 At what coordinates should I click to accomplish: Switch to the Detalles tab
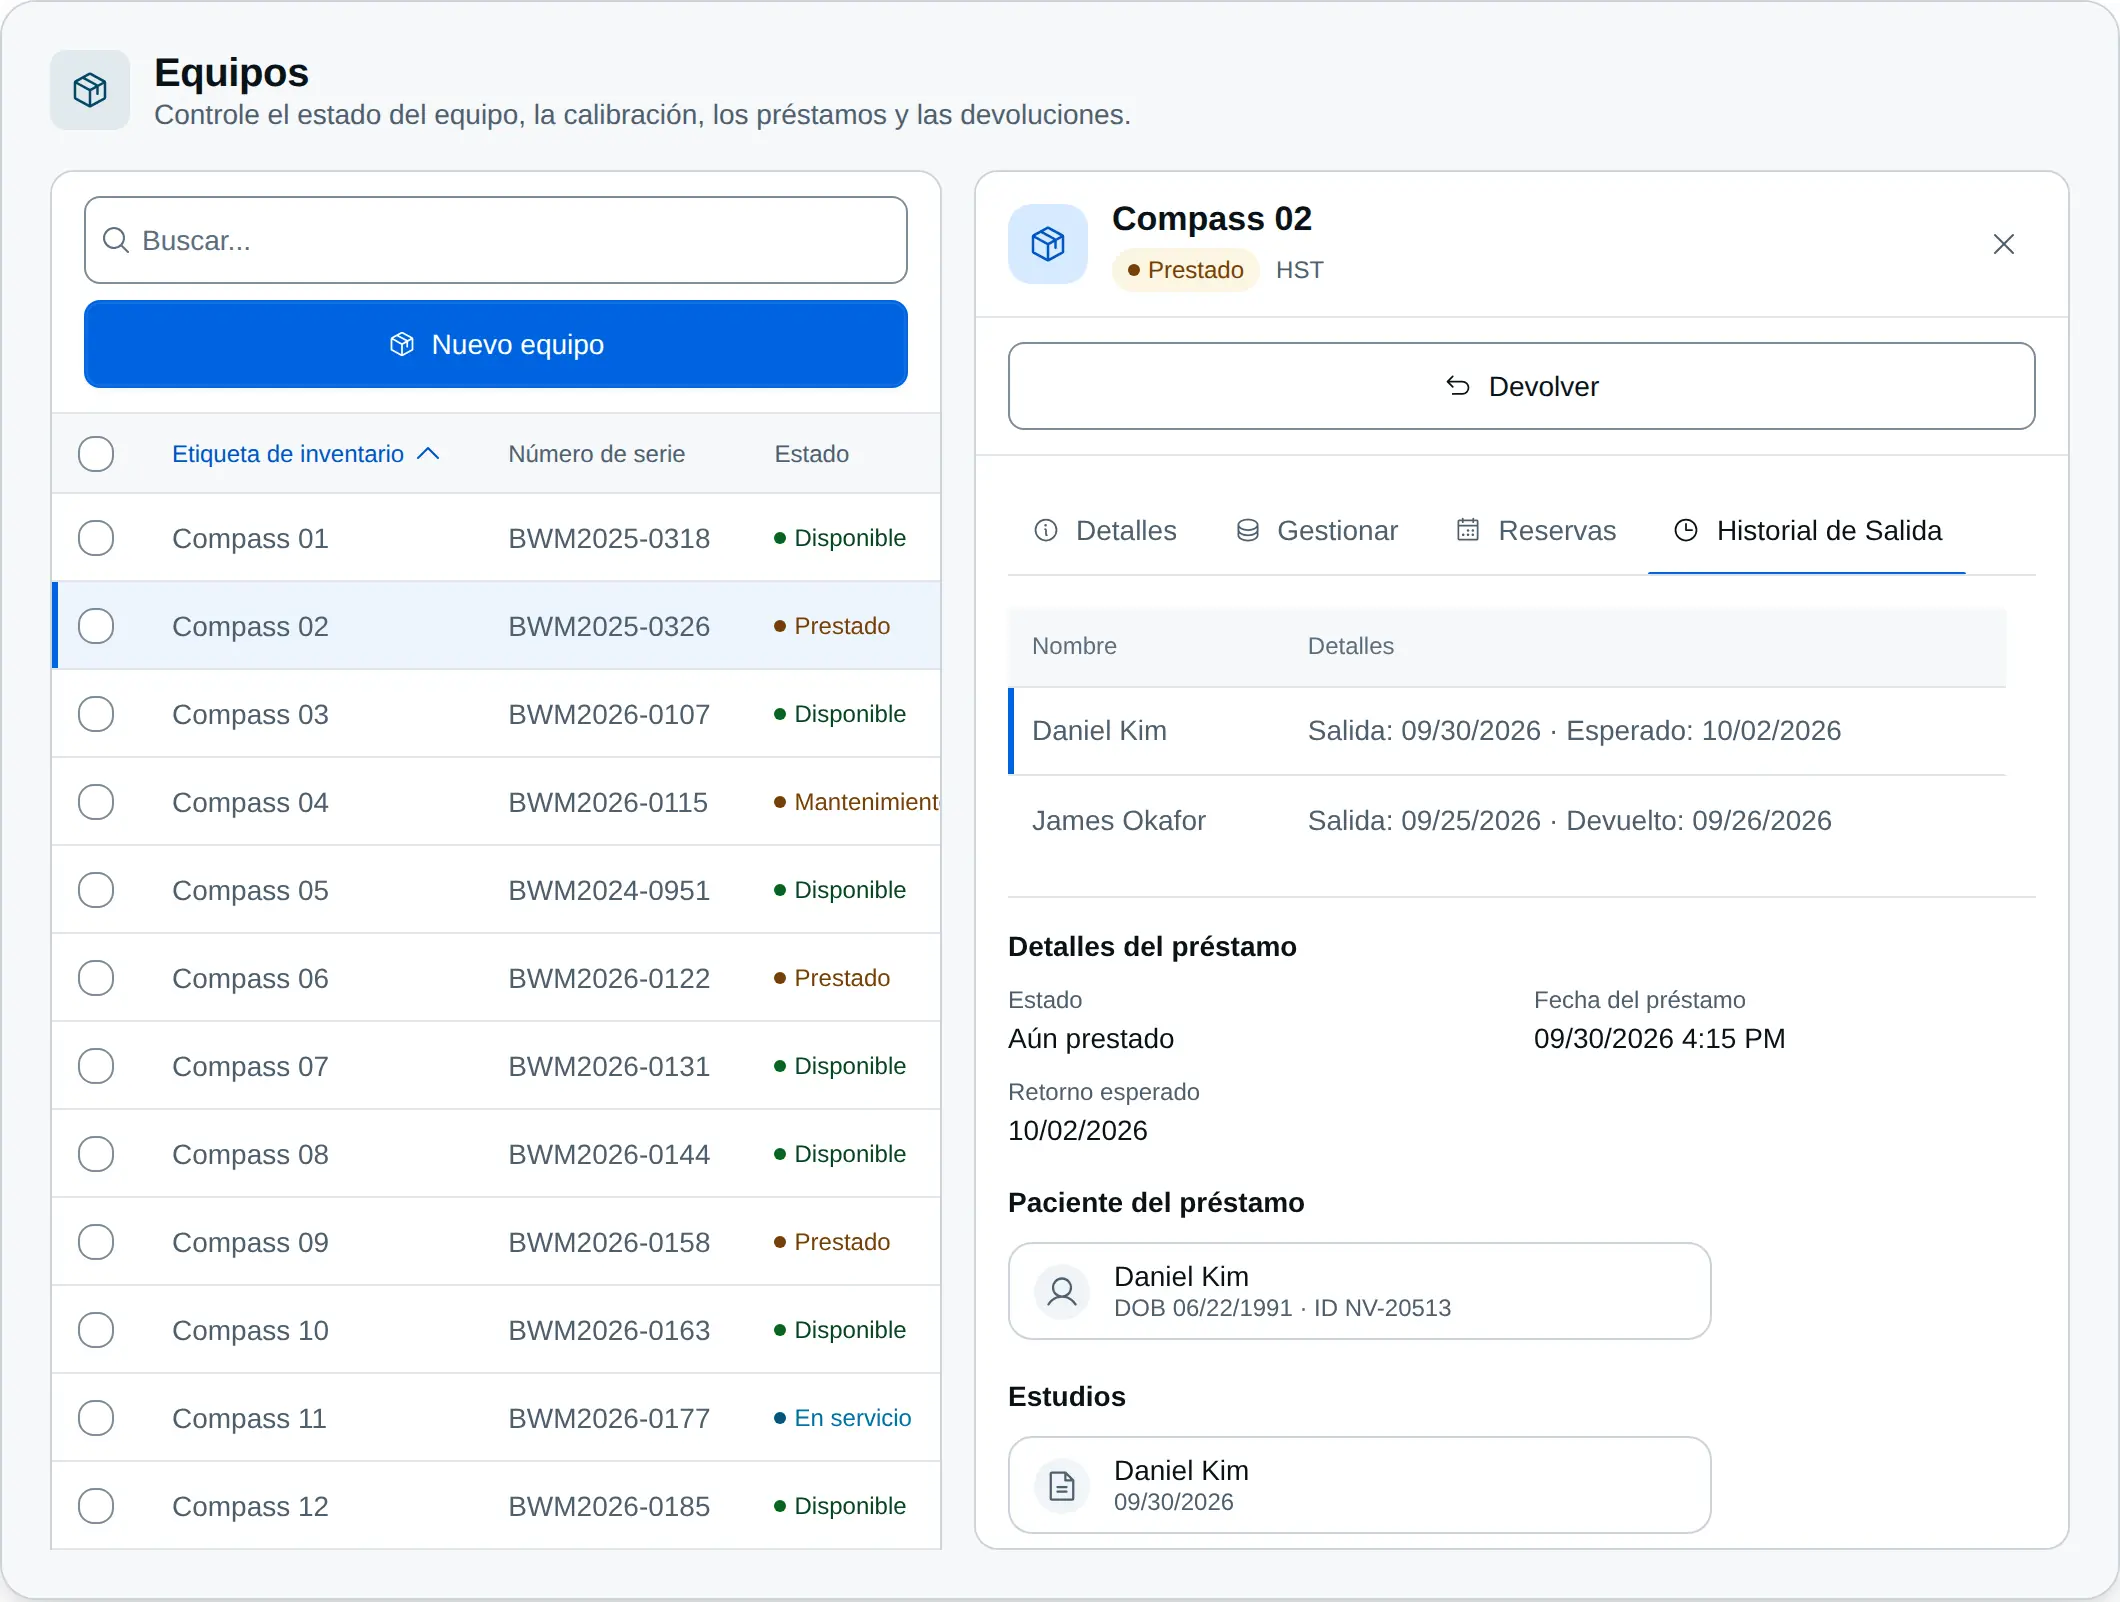click(x=1105, y=530)
